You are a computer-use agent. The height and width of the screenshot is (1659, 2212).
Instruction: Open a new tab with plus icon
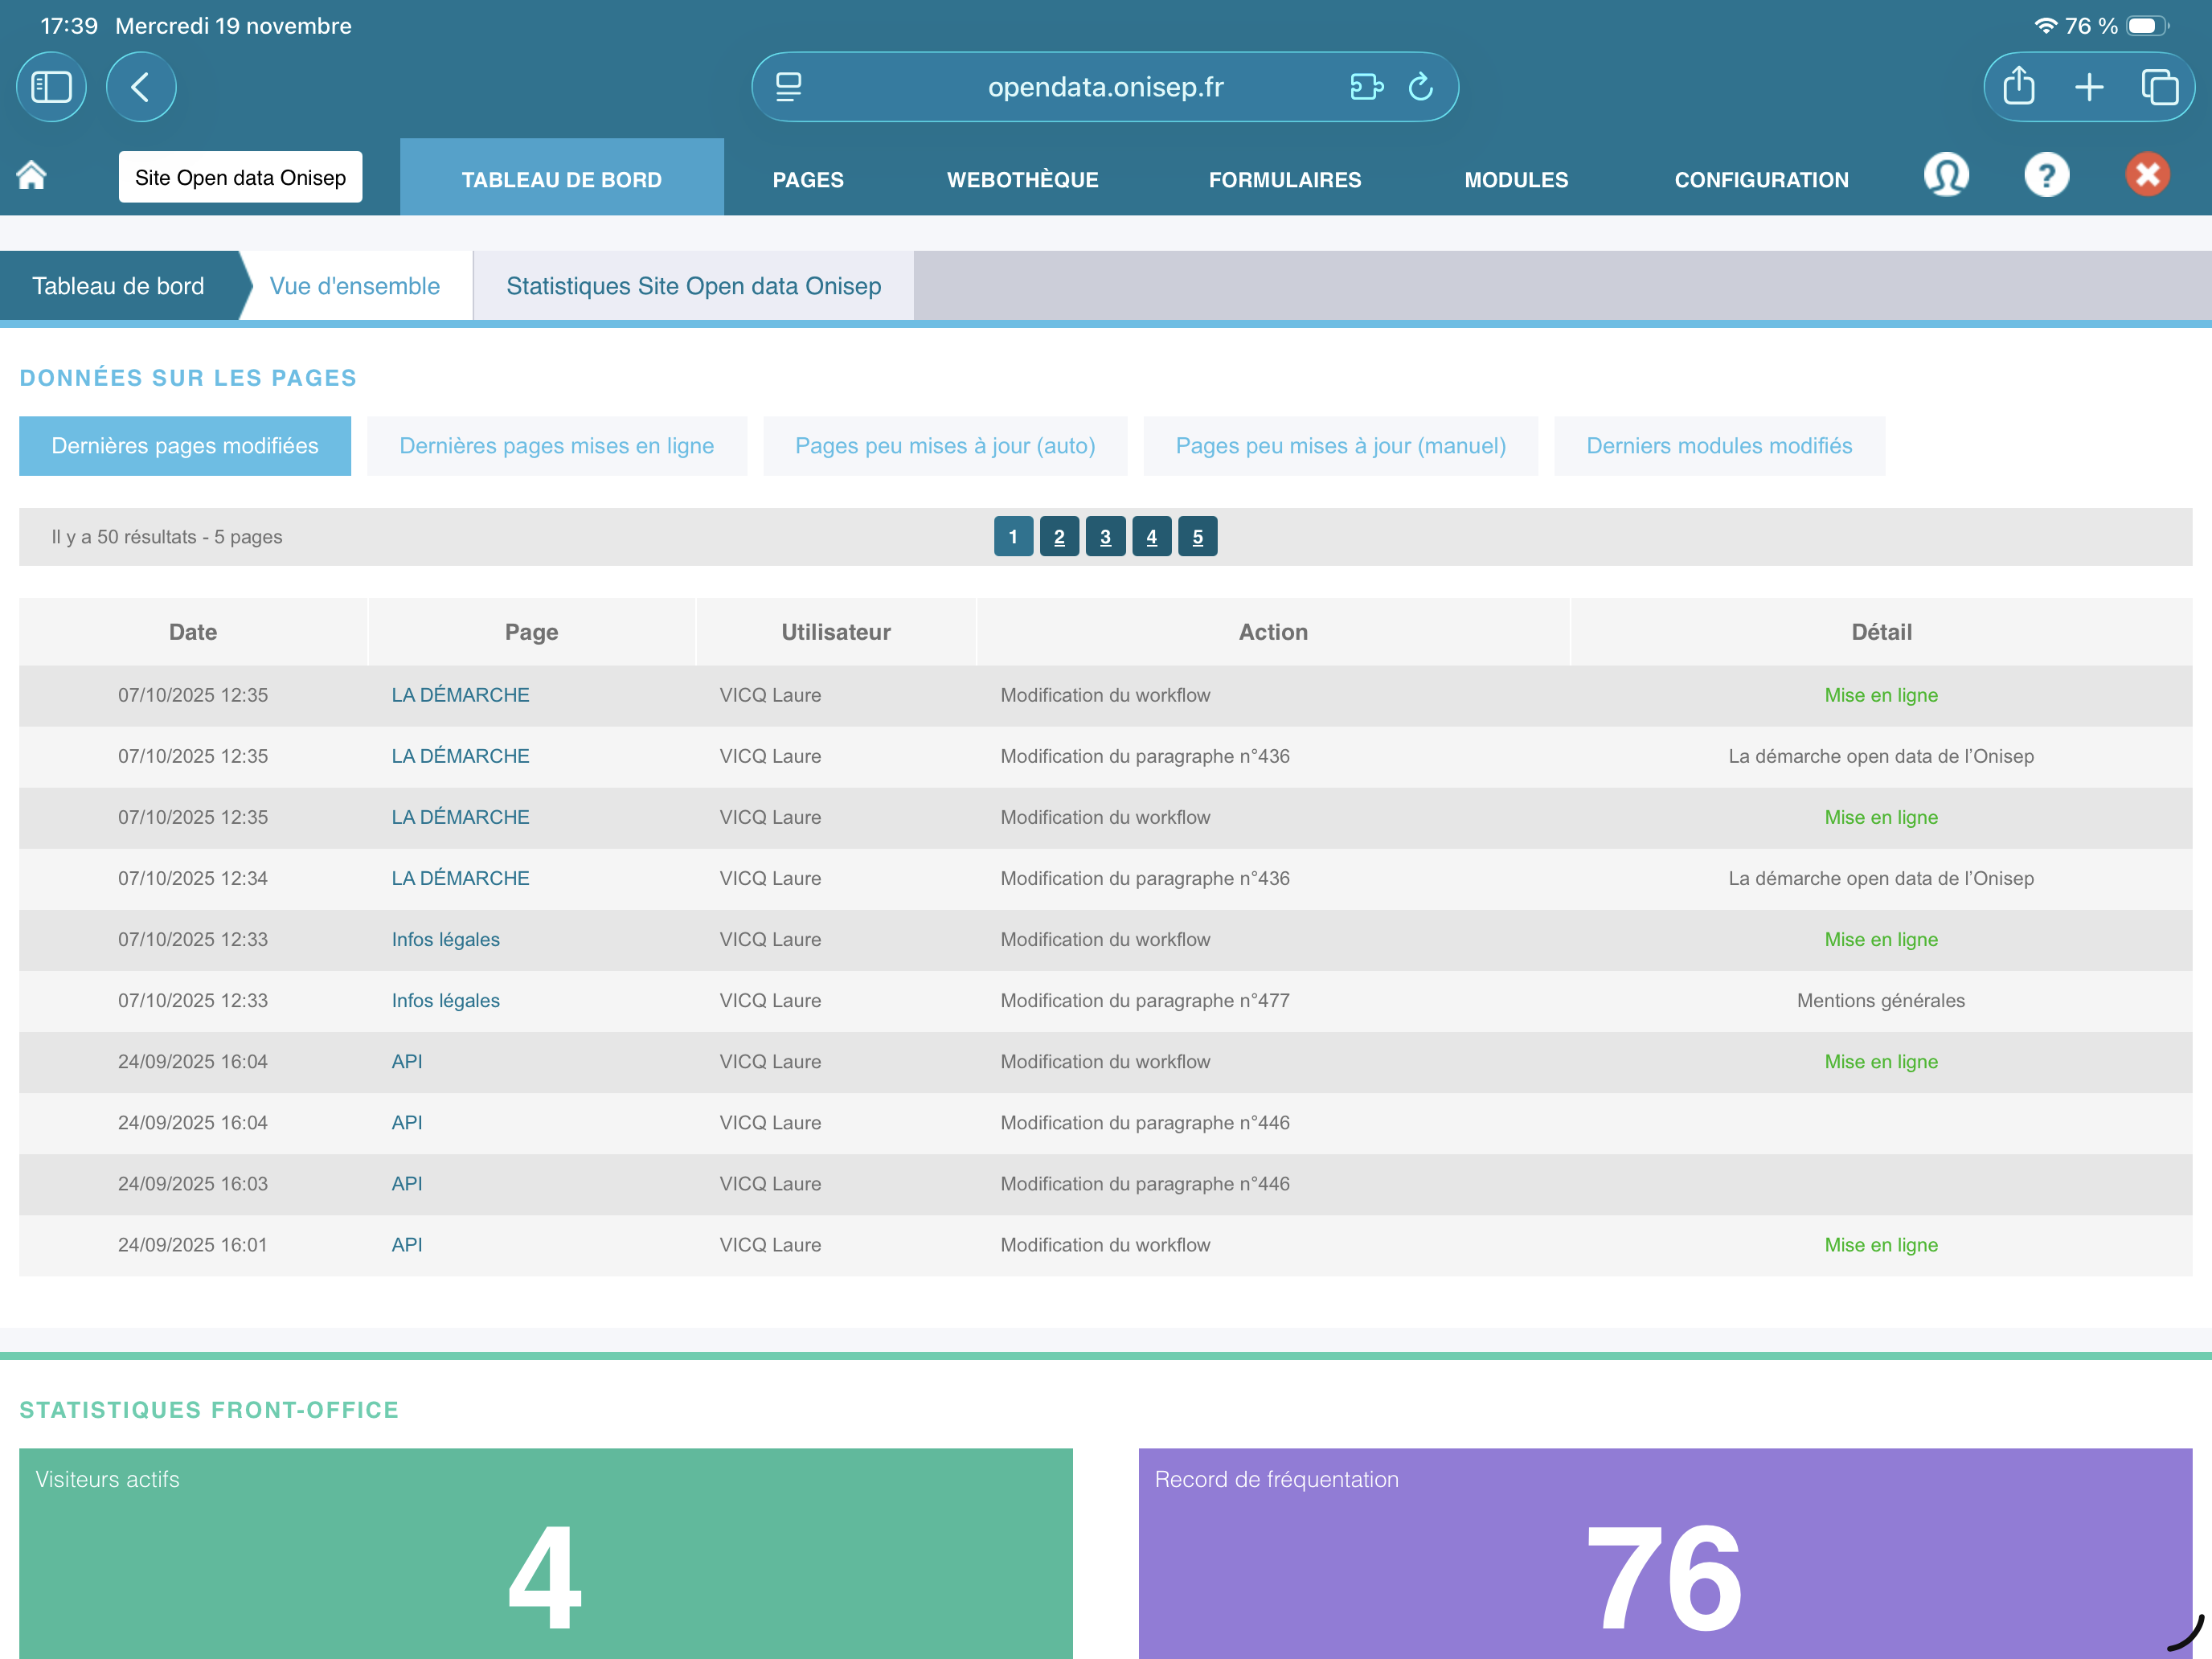(x=2088, y=87)
